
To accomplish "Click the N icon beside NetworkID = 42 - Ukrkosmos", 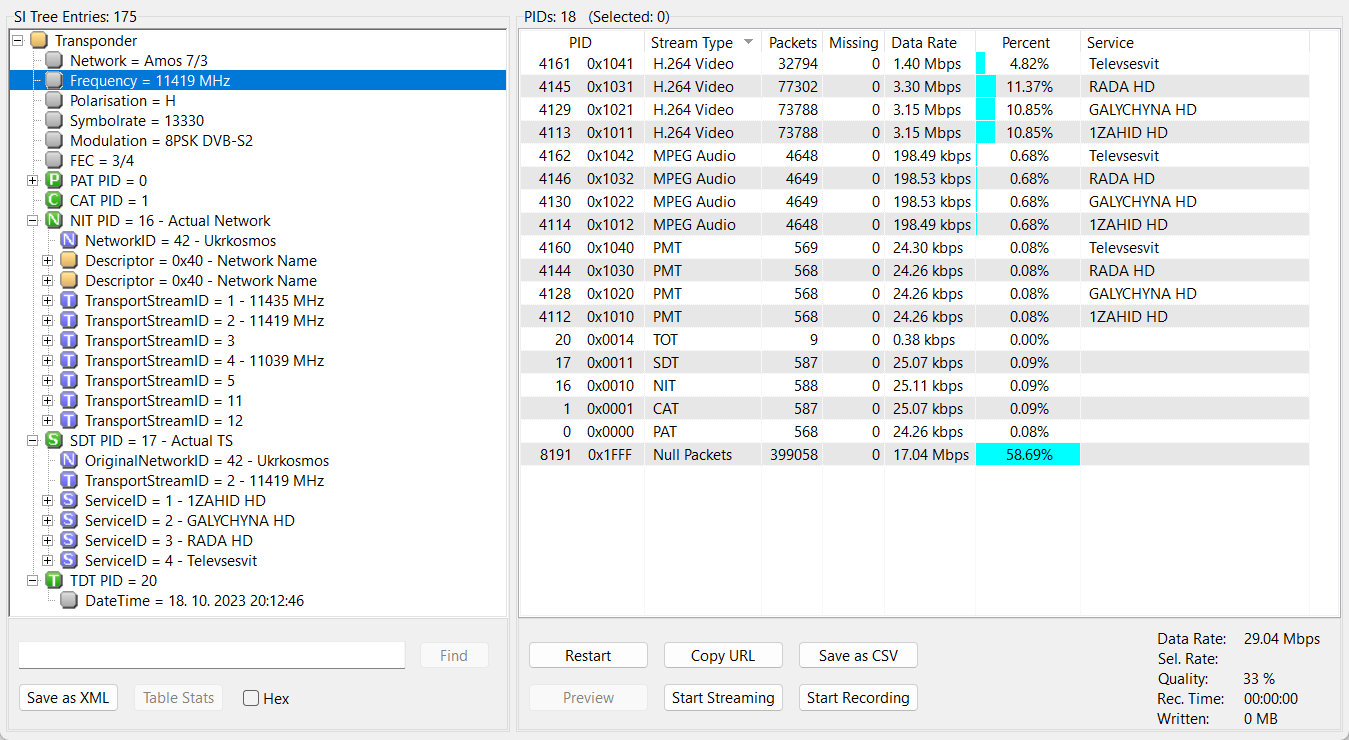I will 69,241.
